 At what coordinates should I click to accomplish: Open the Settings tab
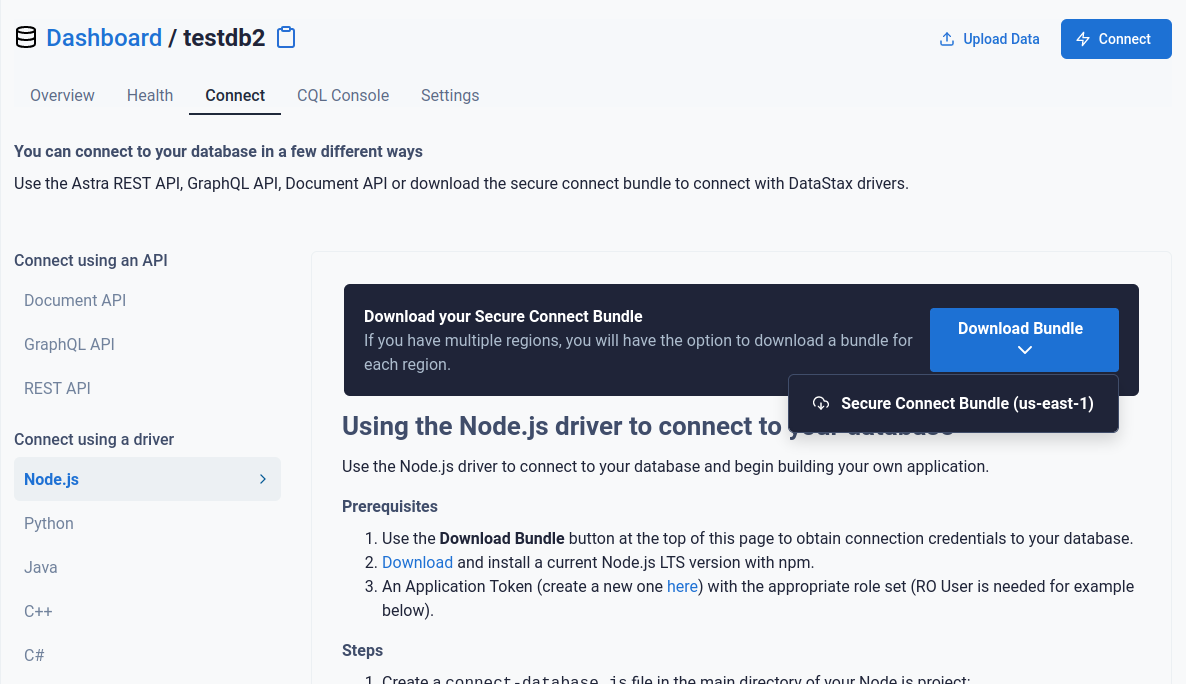coord(450,95)
